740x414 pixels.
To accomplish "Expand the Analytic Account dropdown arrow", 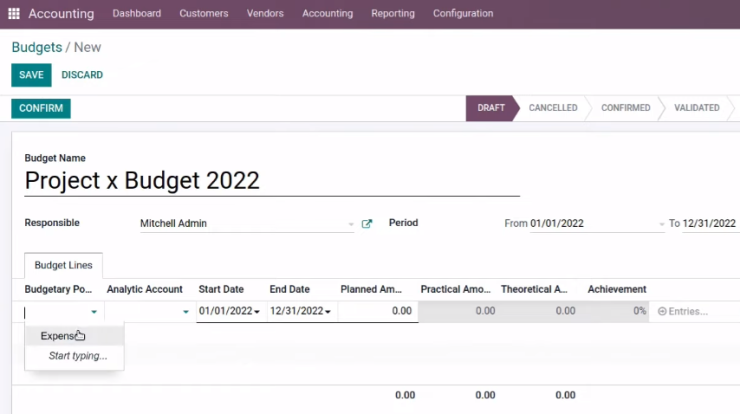I will (185, 312).
